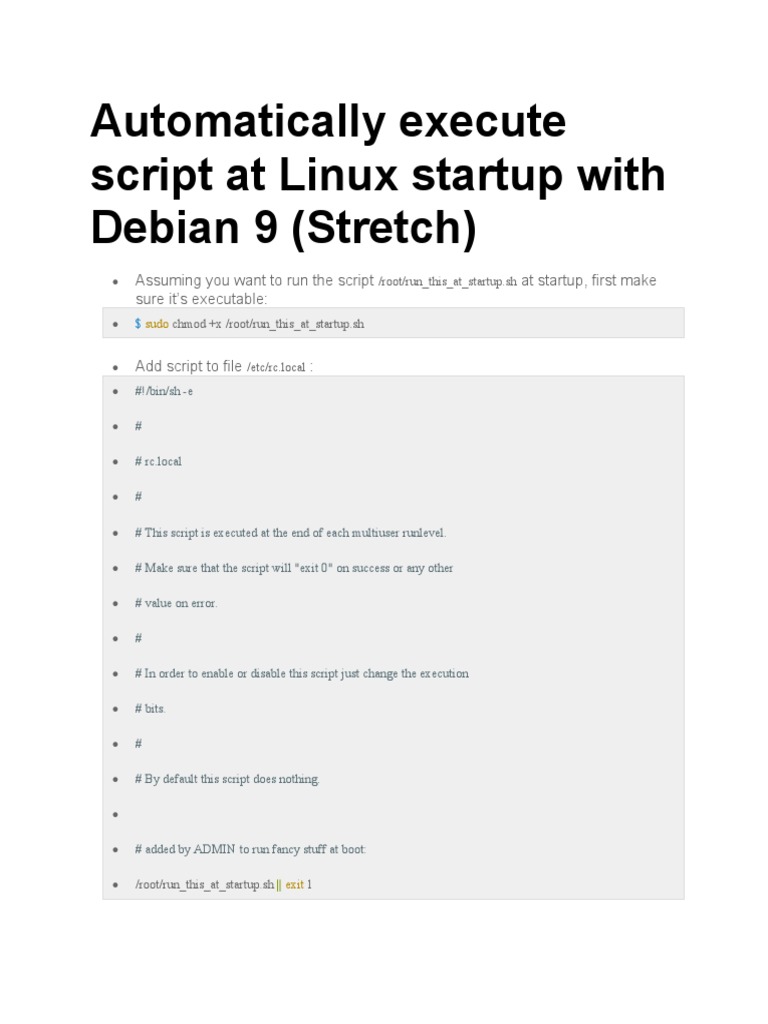
Task: Click the title 'Automatically execute script' heading
Action: tap(377, 174)
